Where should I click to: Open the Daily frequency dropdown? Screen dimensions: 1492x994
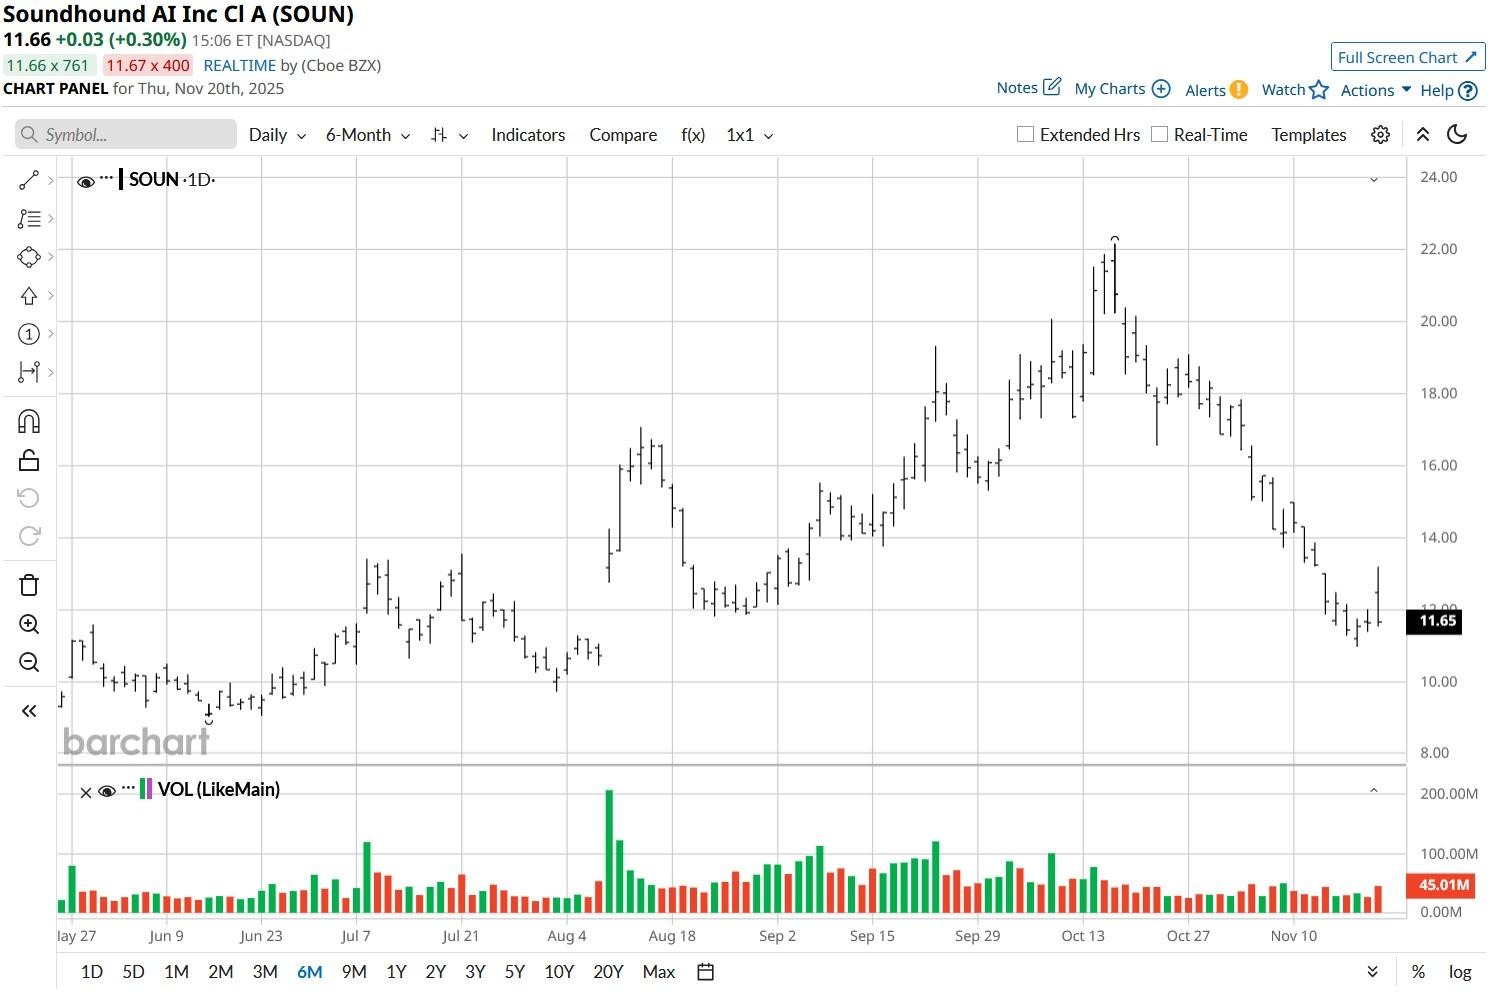pyautogui.click(x=277, y=135)
